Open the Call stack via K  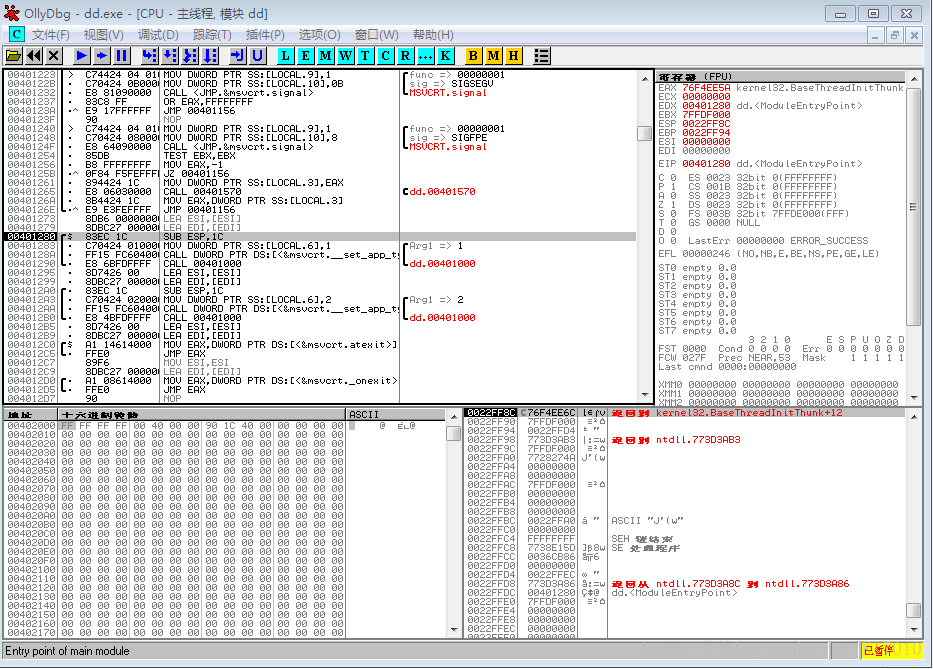pos(445,56)
